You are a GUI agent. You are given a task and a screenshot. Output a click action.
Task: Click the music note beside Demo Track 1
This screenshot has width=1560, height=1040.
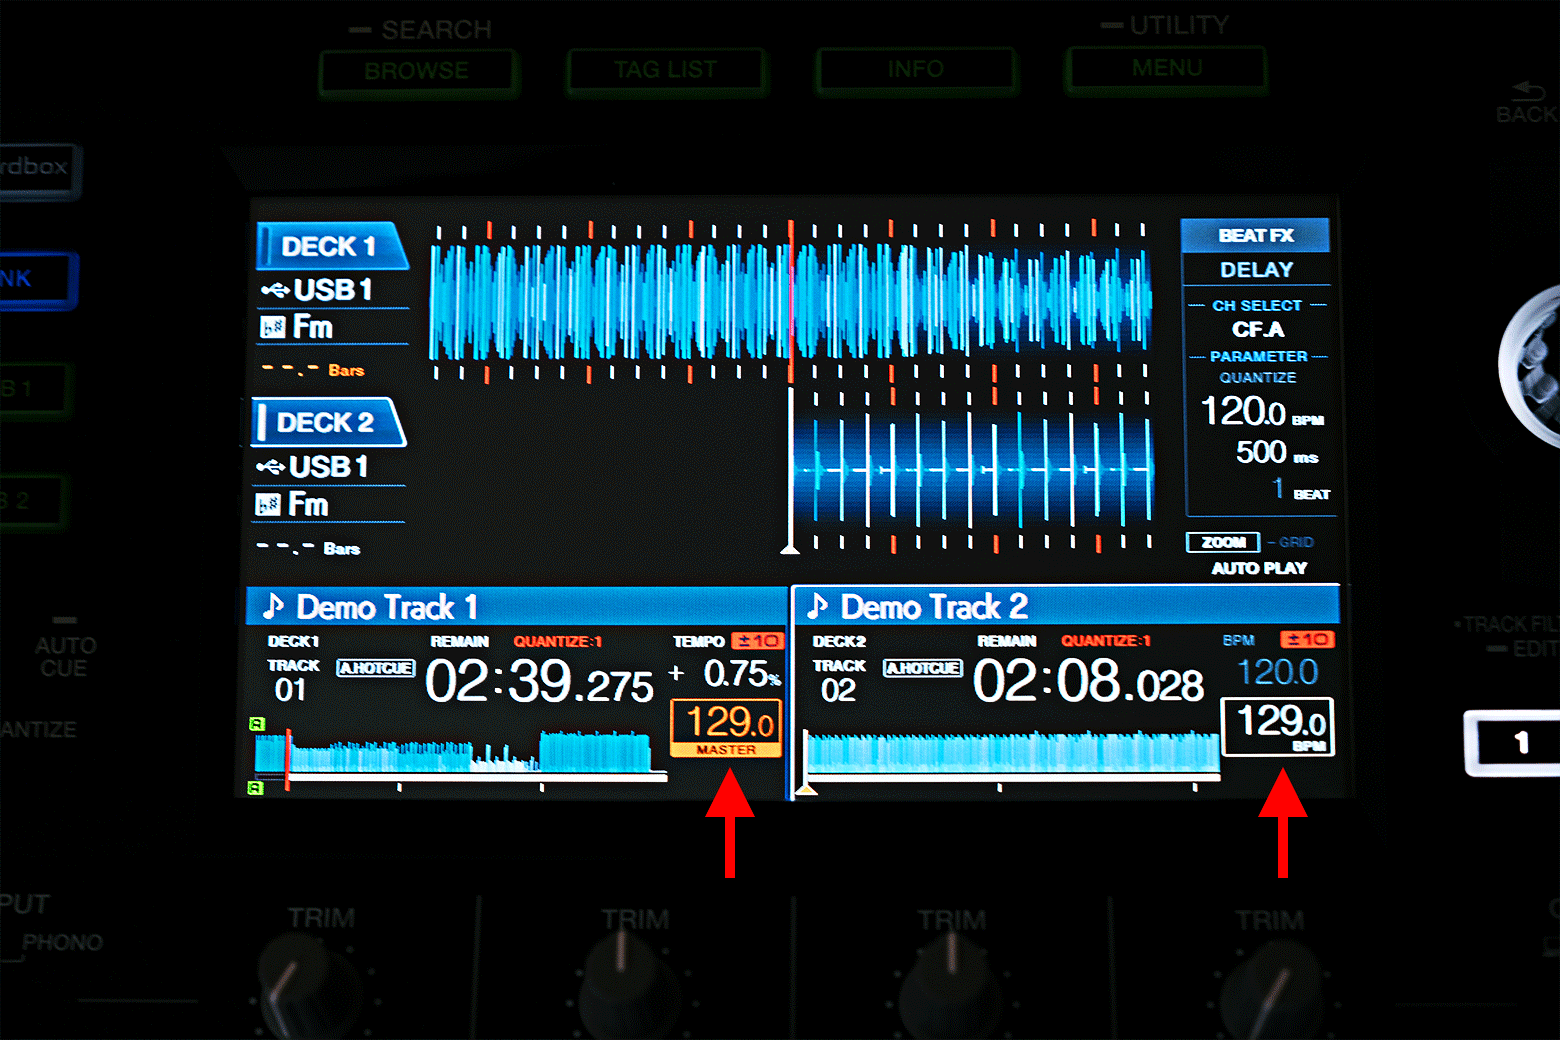click(273, 606)
